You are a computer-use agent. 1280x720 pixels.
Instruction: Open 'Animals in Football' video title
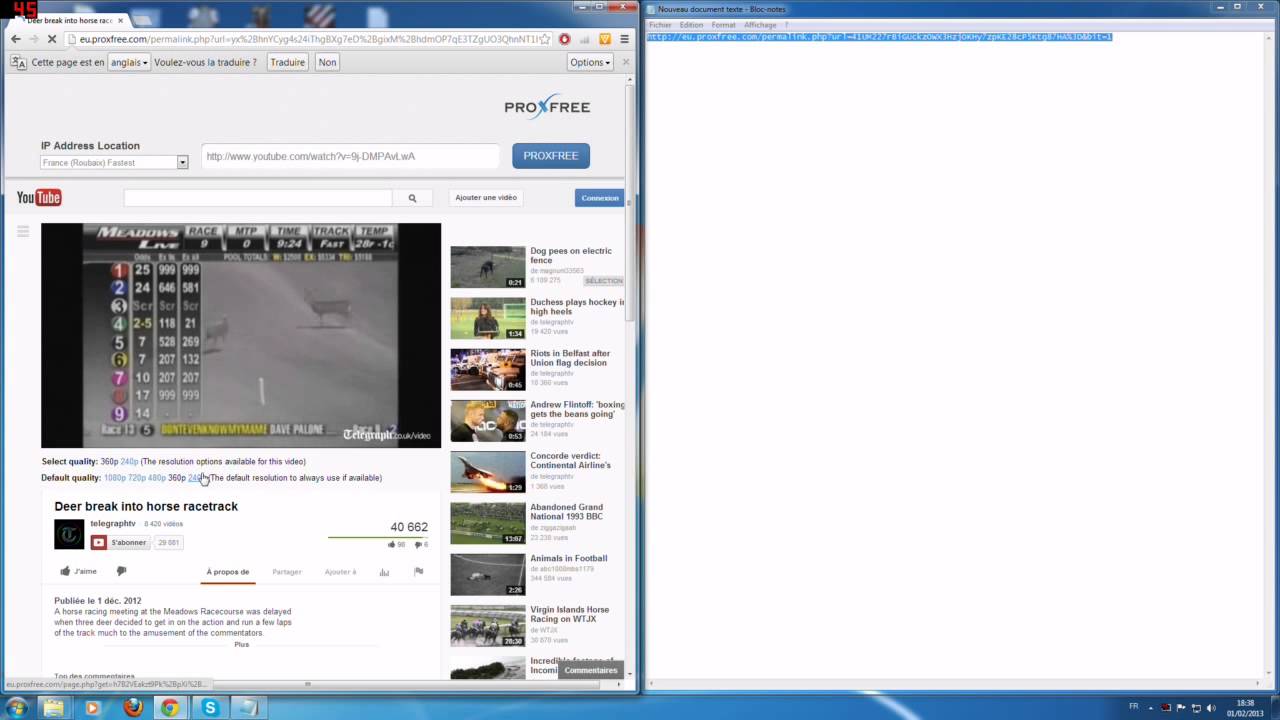[x=568, y=558]
